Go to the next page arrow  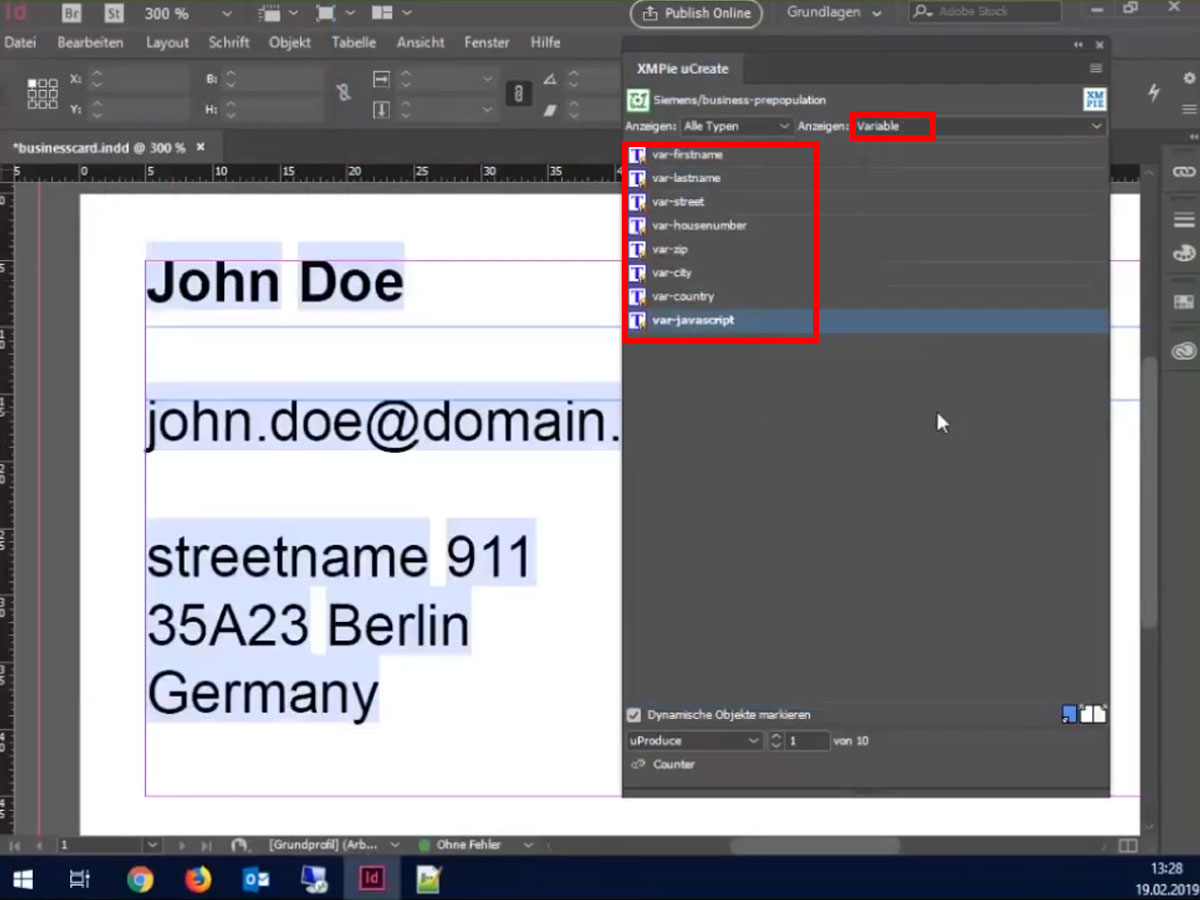(183, 845)
